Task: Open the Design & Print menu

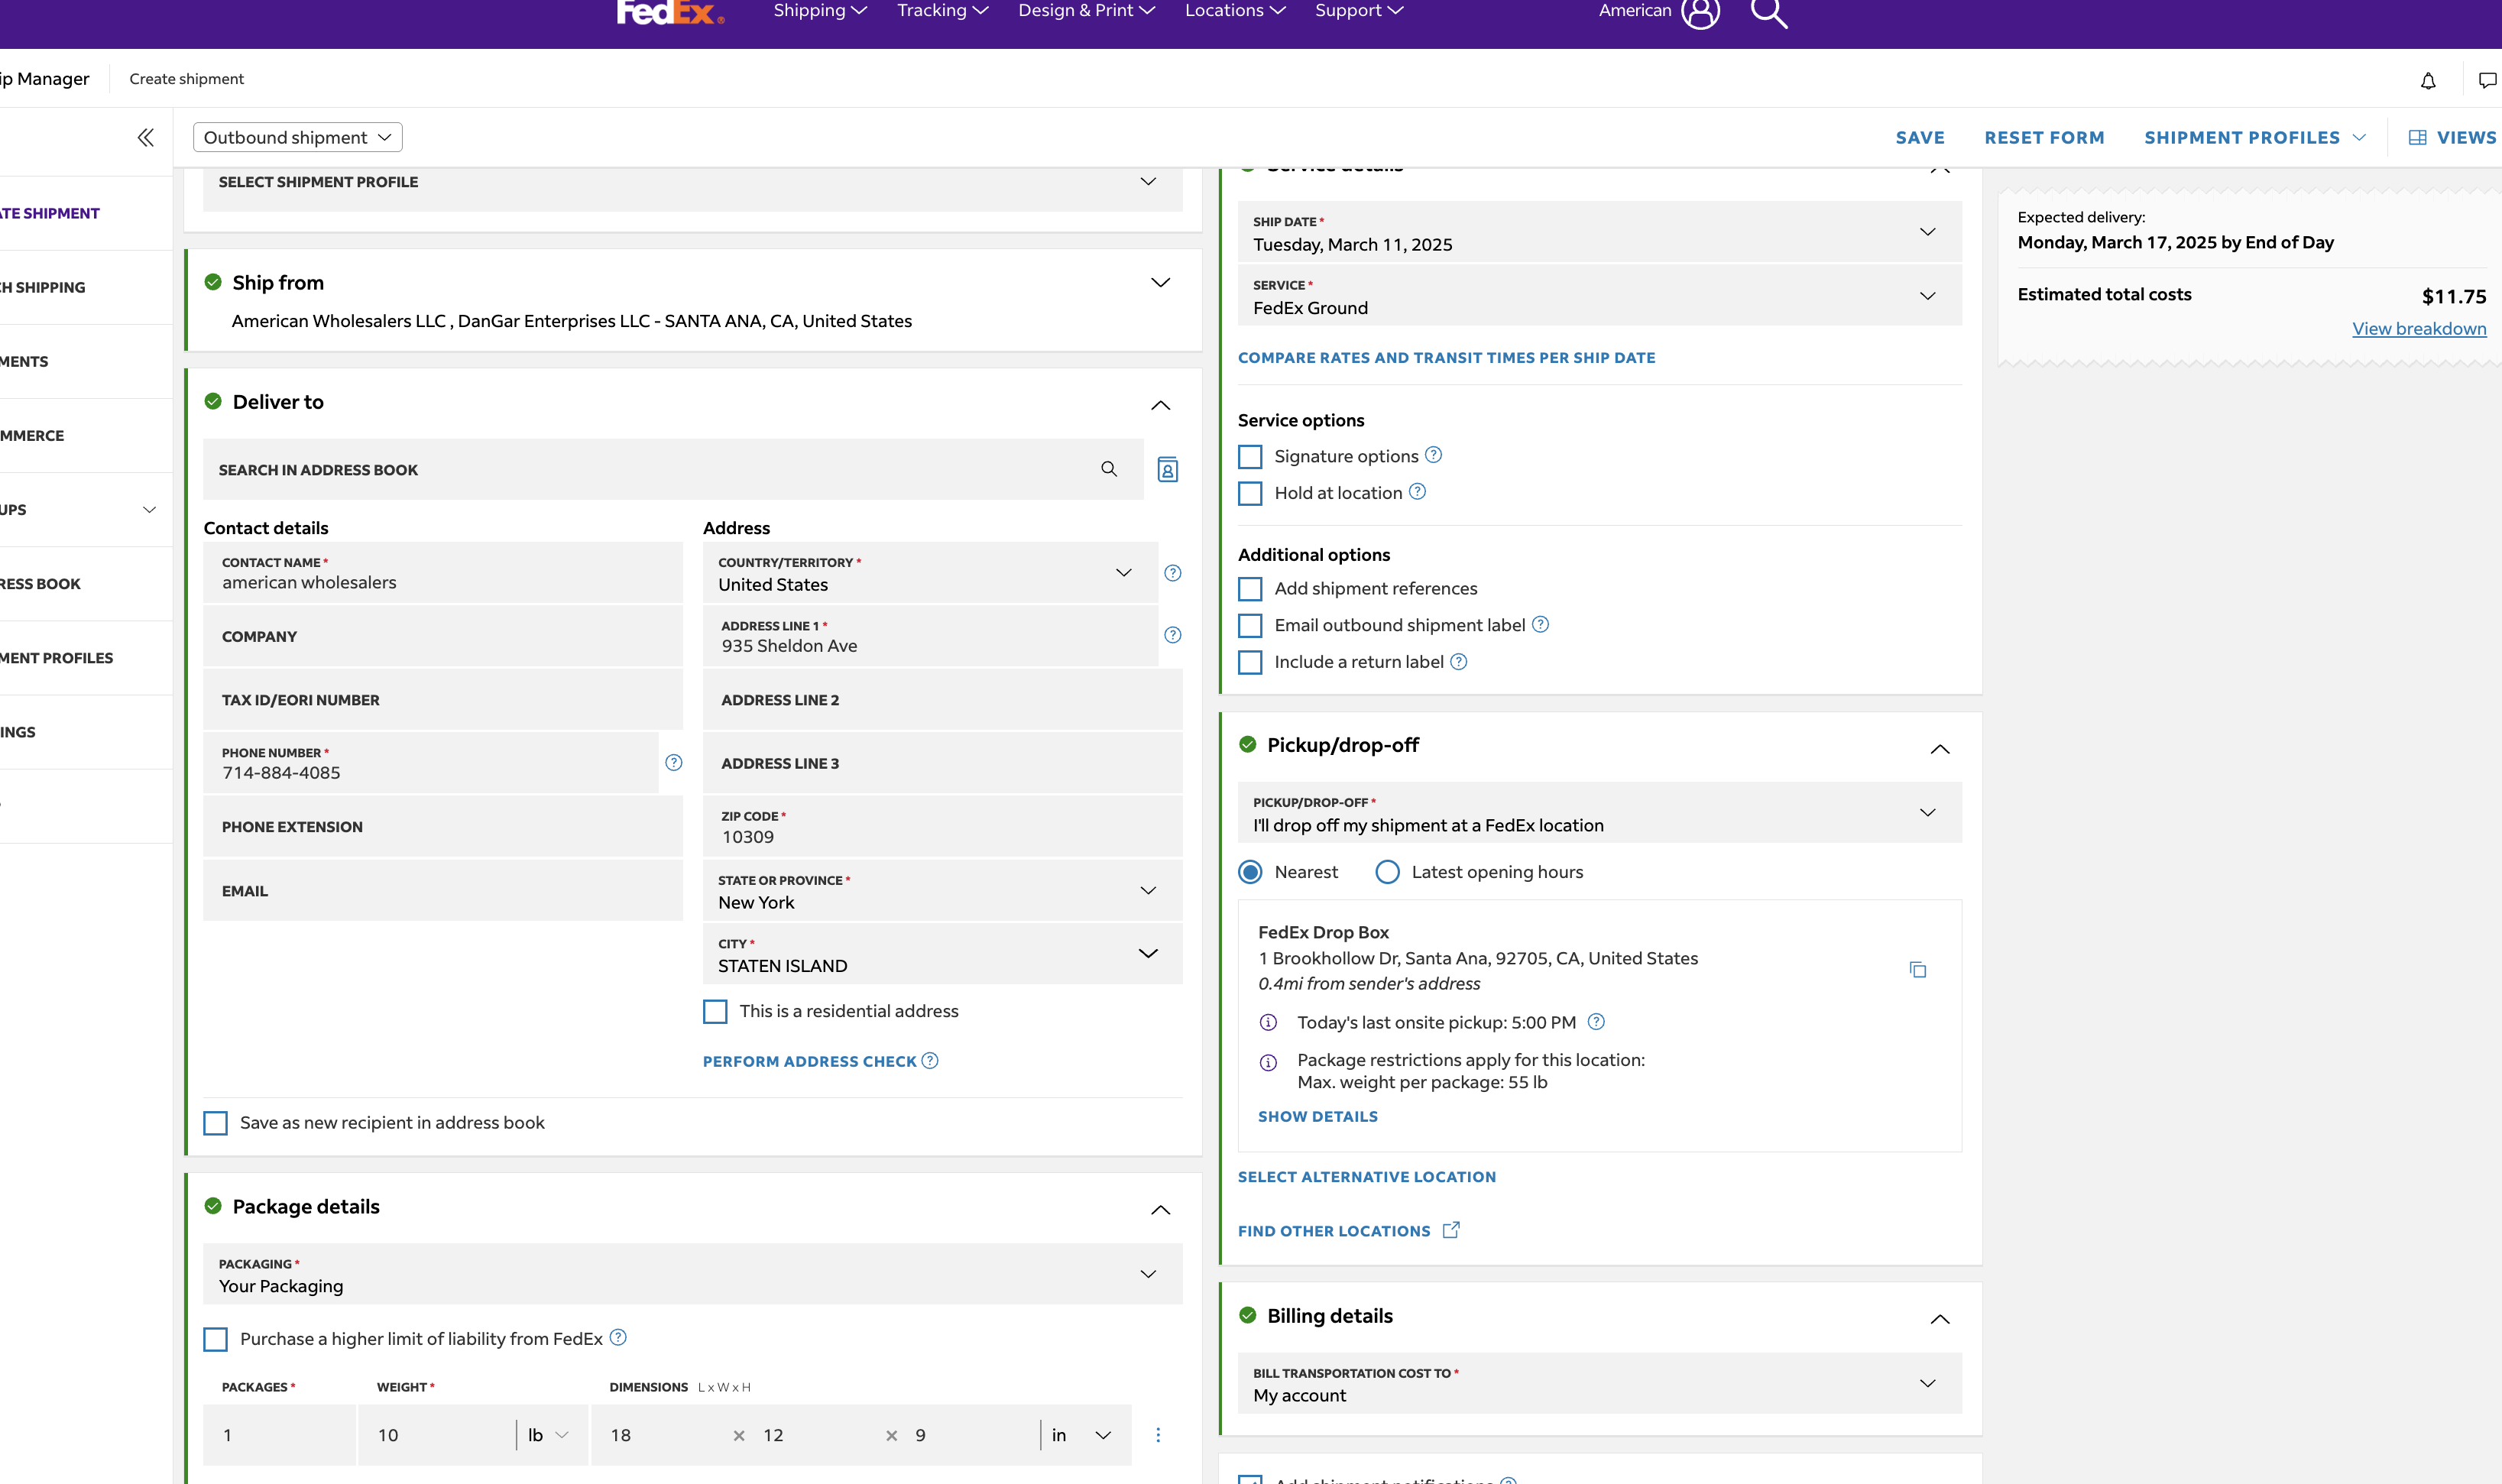Action: pos(1087,11)
